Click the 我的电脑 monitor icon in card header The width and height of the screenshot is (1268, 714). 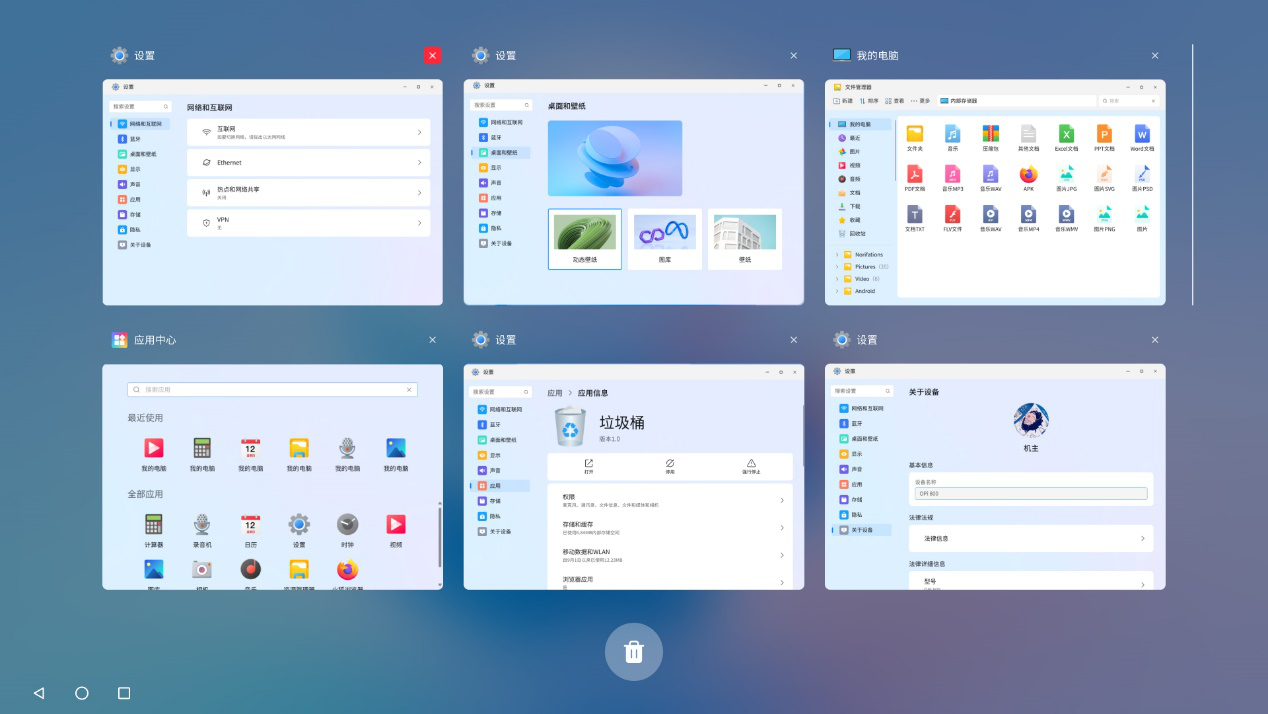pos(842,56)
